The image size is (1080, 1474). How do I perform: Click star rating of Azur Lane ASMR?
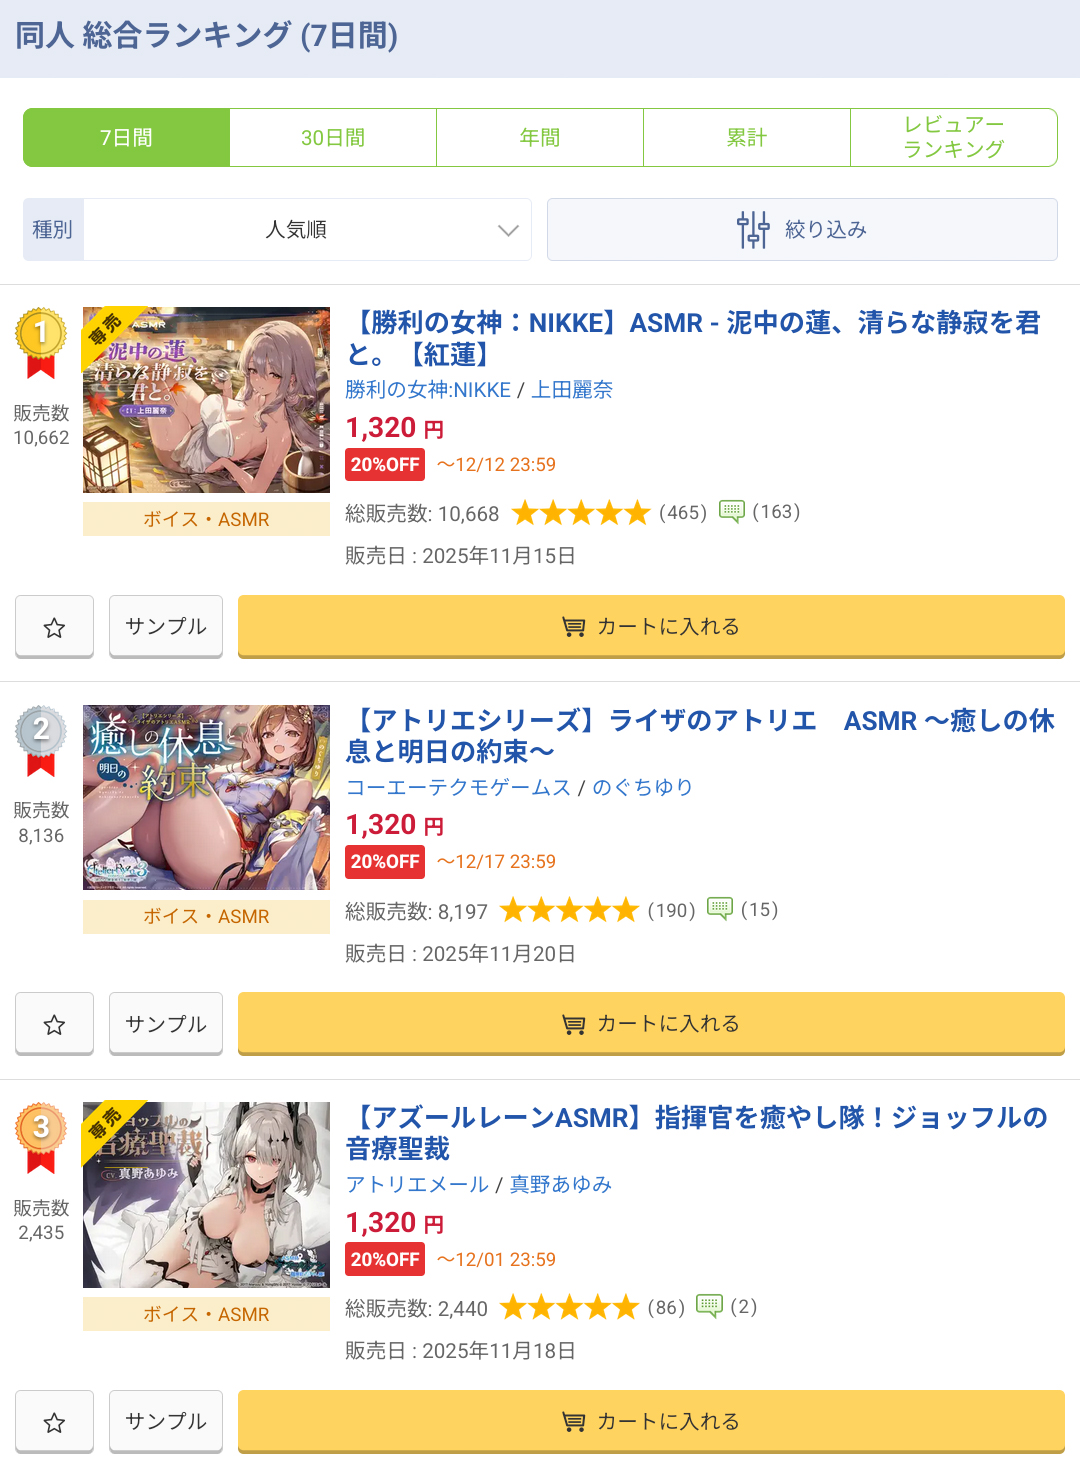click(569, 1307)
